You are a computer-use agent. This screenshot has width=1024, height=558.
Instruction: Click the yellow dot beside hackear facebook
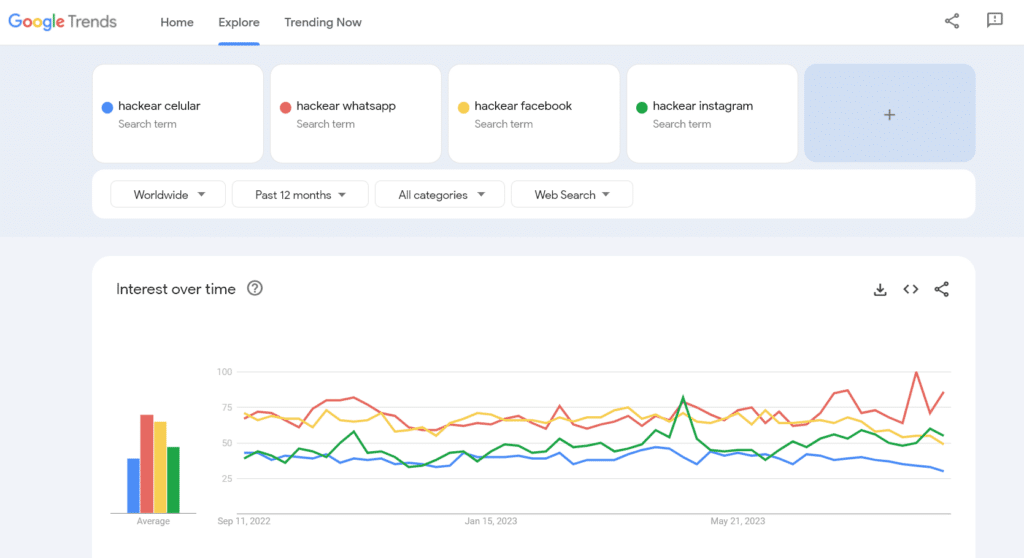pos(464,107)
